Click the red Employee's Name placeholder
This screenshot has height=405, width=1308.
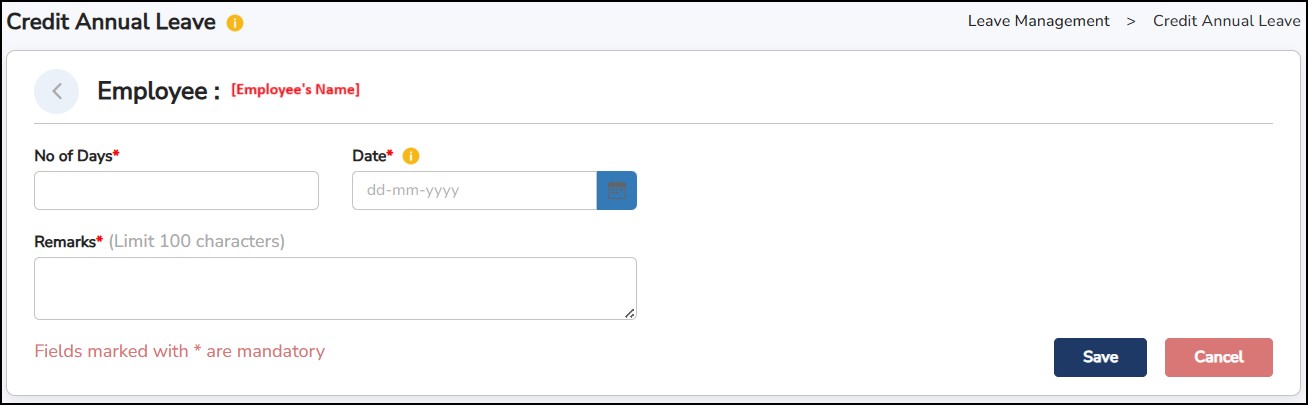tap(295, 90)
